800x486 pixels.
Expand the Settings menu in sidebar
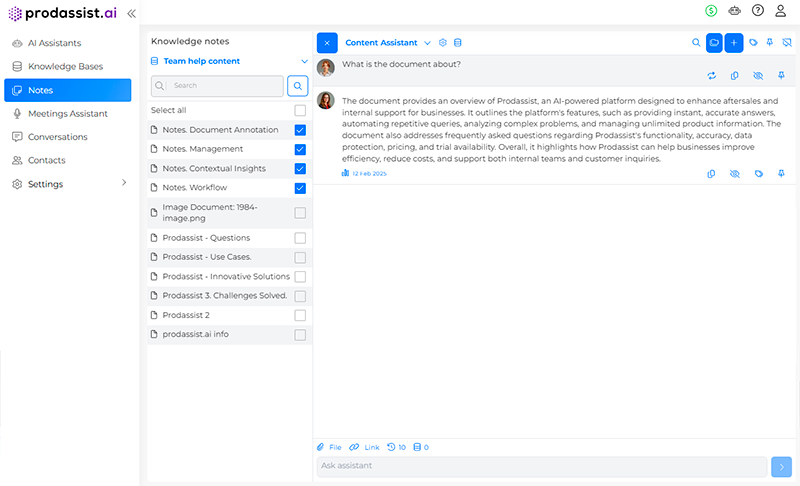tap(124, 183)
